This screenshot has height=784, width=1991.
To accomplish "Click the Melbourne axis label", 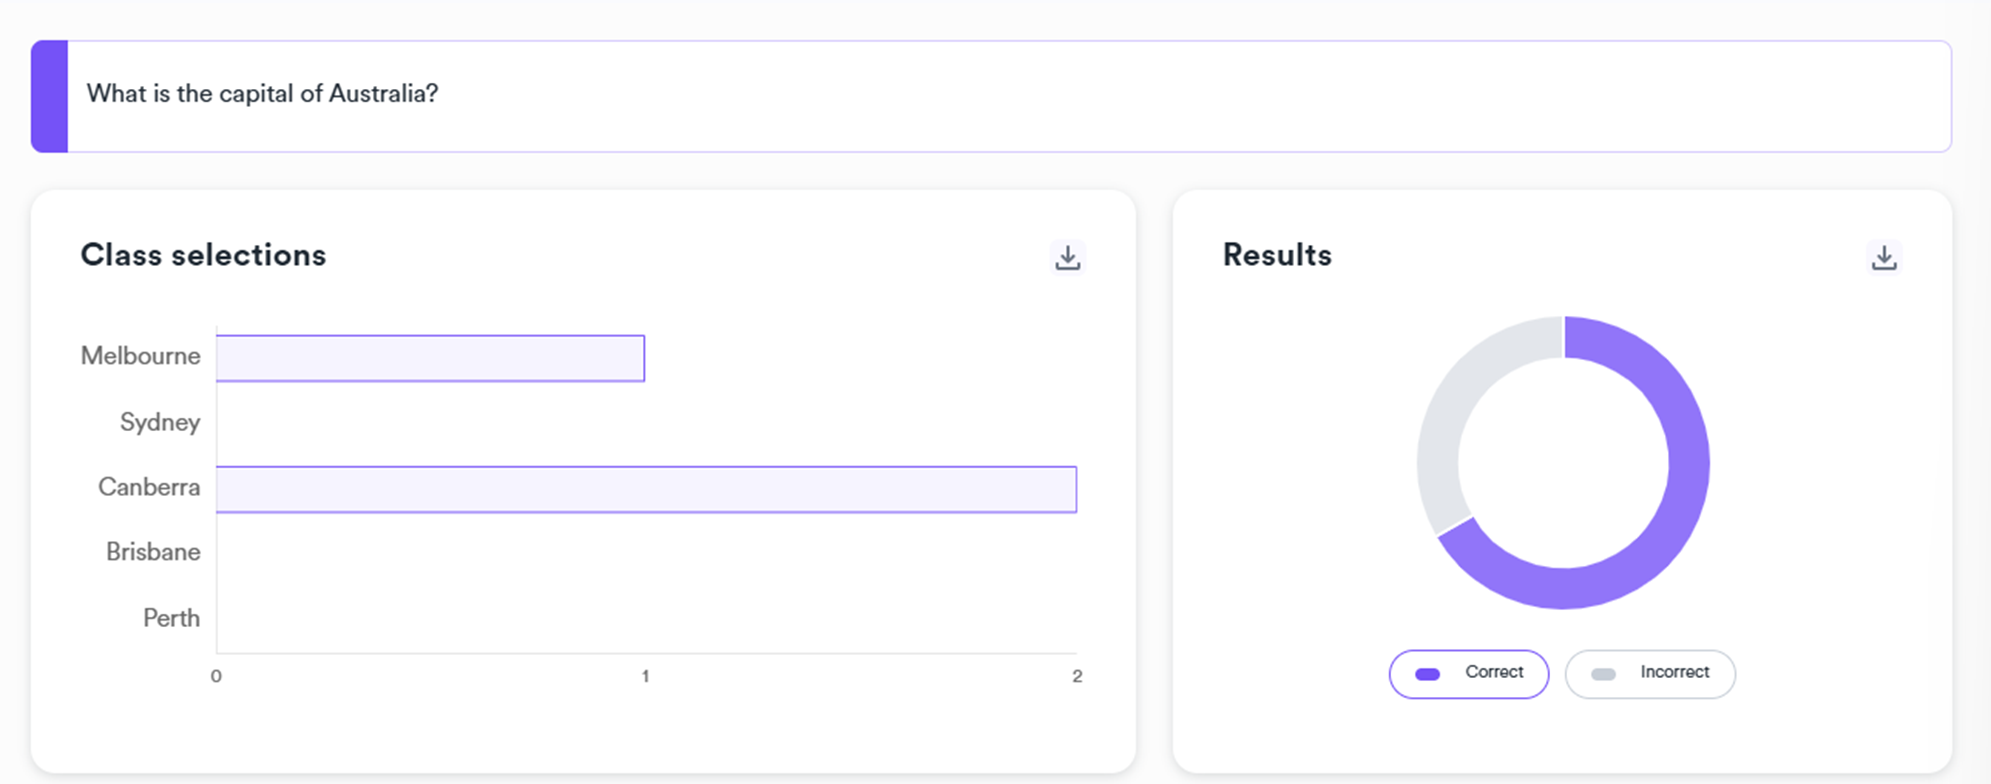I will 140,356.
